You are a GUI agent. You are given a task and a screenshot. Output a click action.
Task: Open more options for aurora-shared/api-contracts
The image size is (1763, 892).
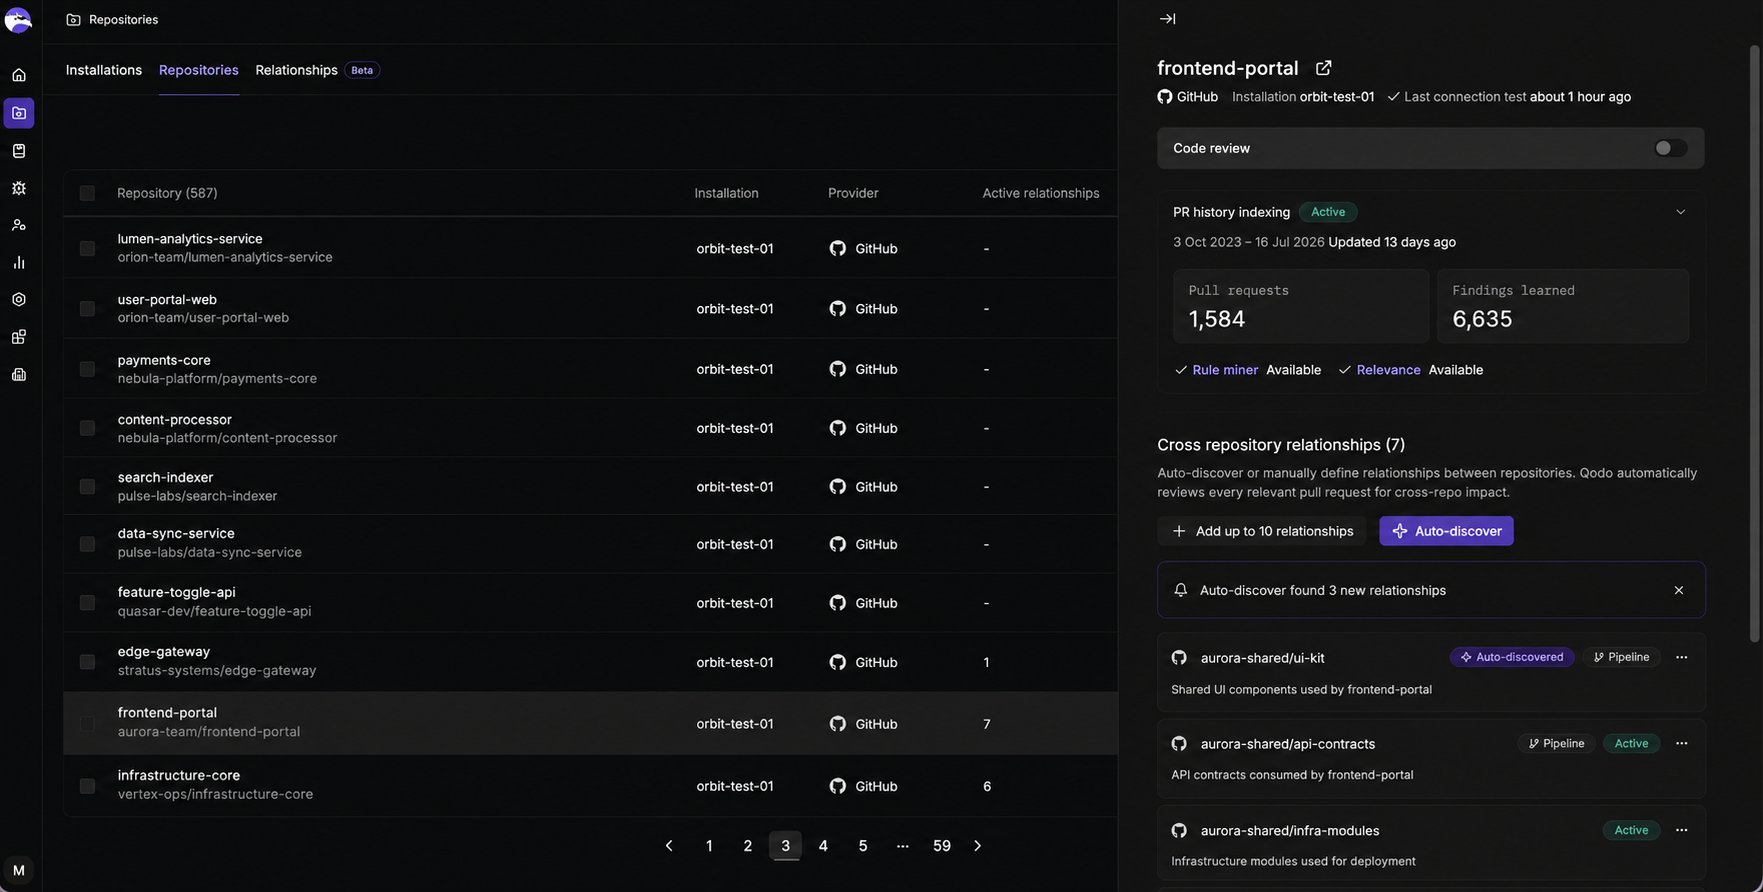point(1681,743)
